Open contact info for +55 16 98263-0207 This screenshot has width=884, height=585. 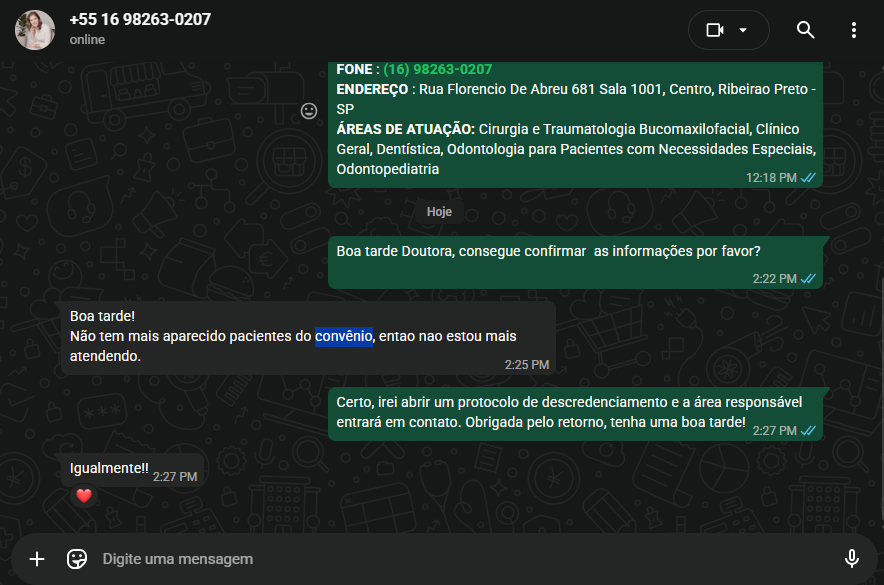coord(140,19)
